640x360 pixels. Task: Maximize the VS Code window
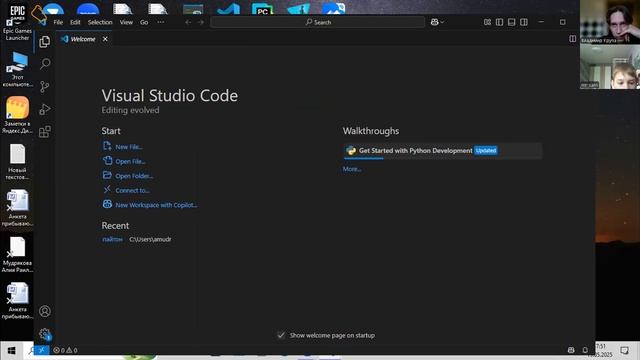[562, 22]
